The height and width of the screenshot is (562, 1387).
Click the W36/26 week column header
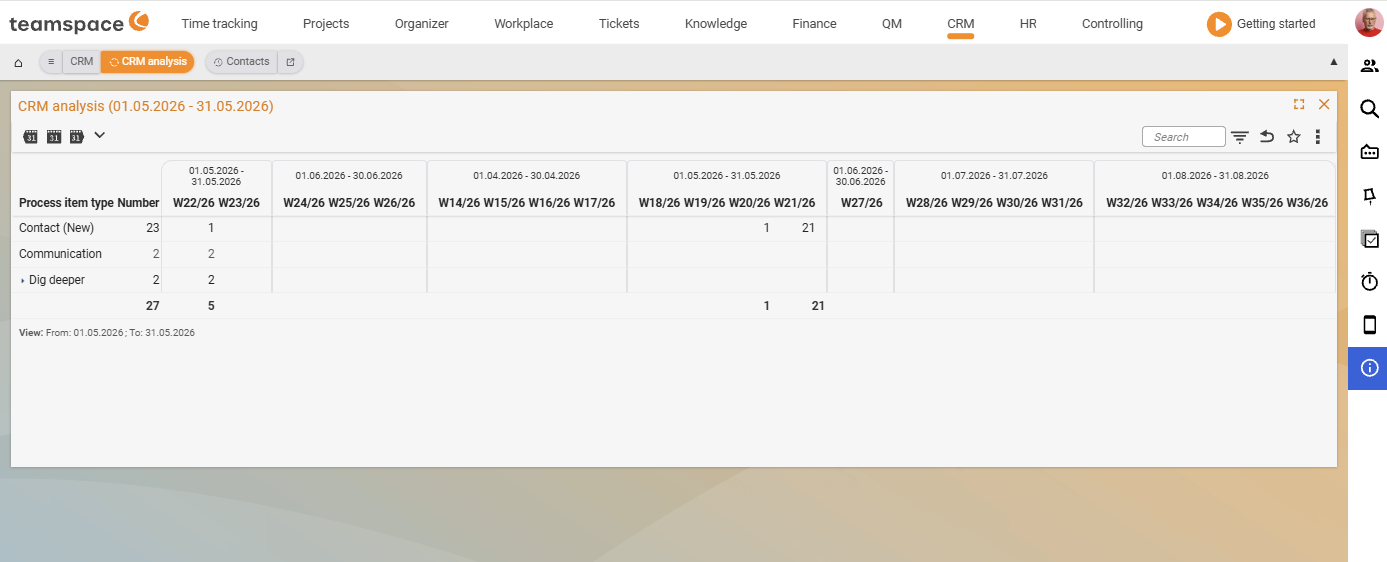1307,203
